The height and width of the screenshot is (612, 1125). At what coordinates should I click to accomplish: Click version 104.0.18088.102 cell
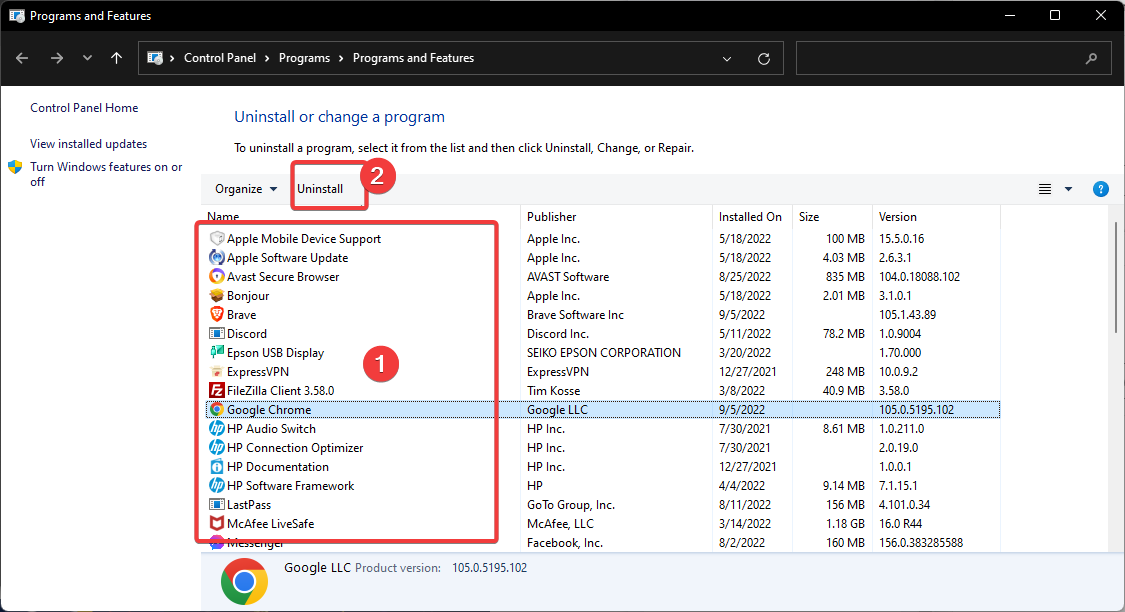919,276
